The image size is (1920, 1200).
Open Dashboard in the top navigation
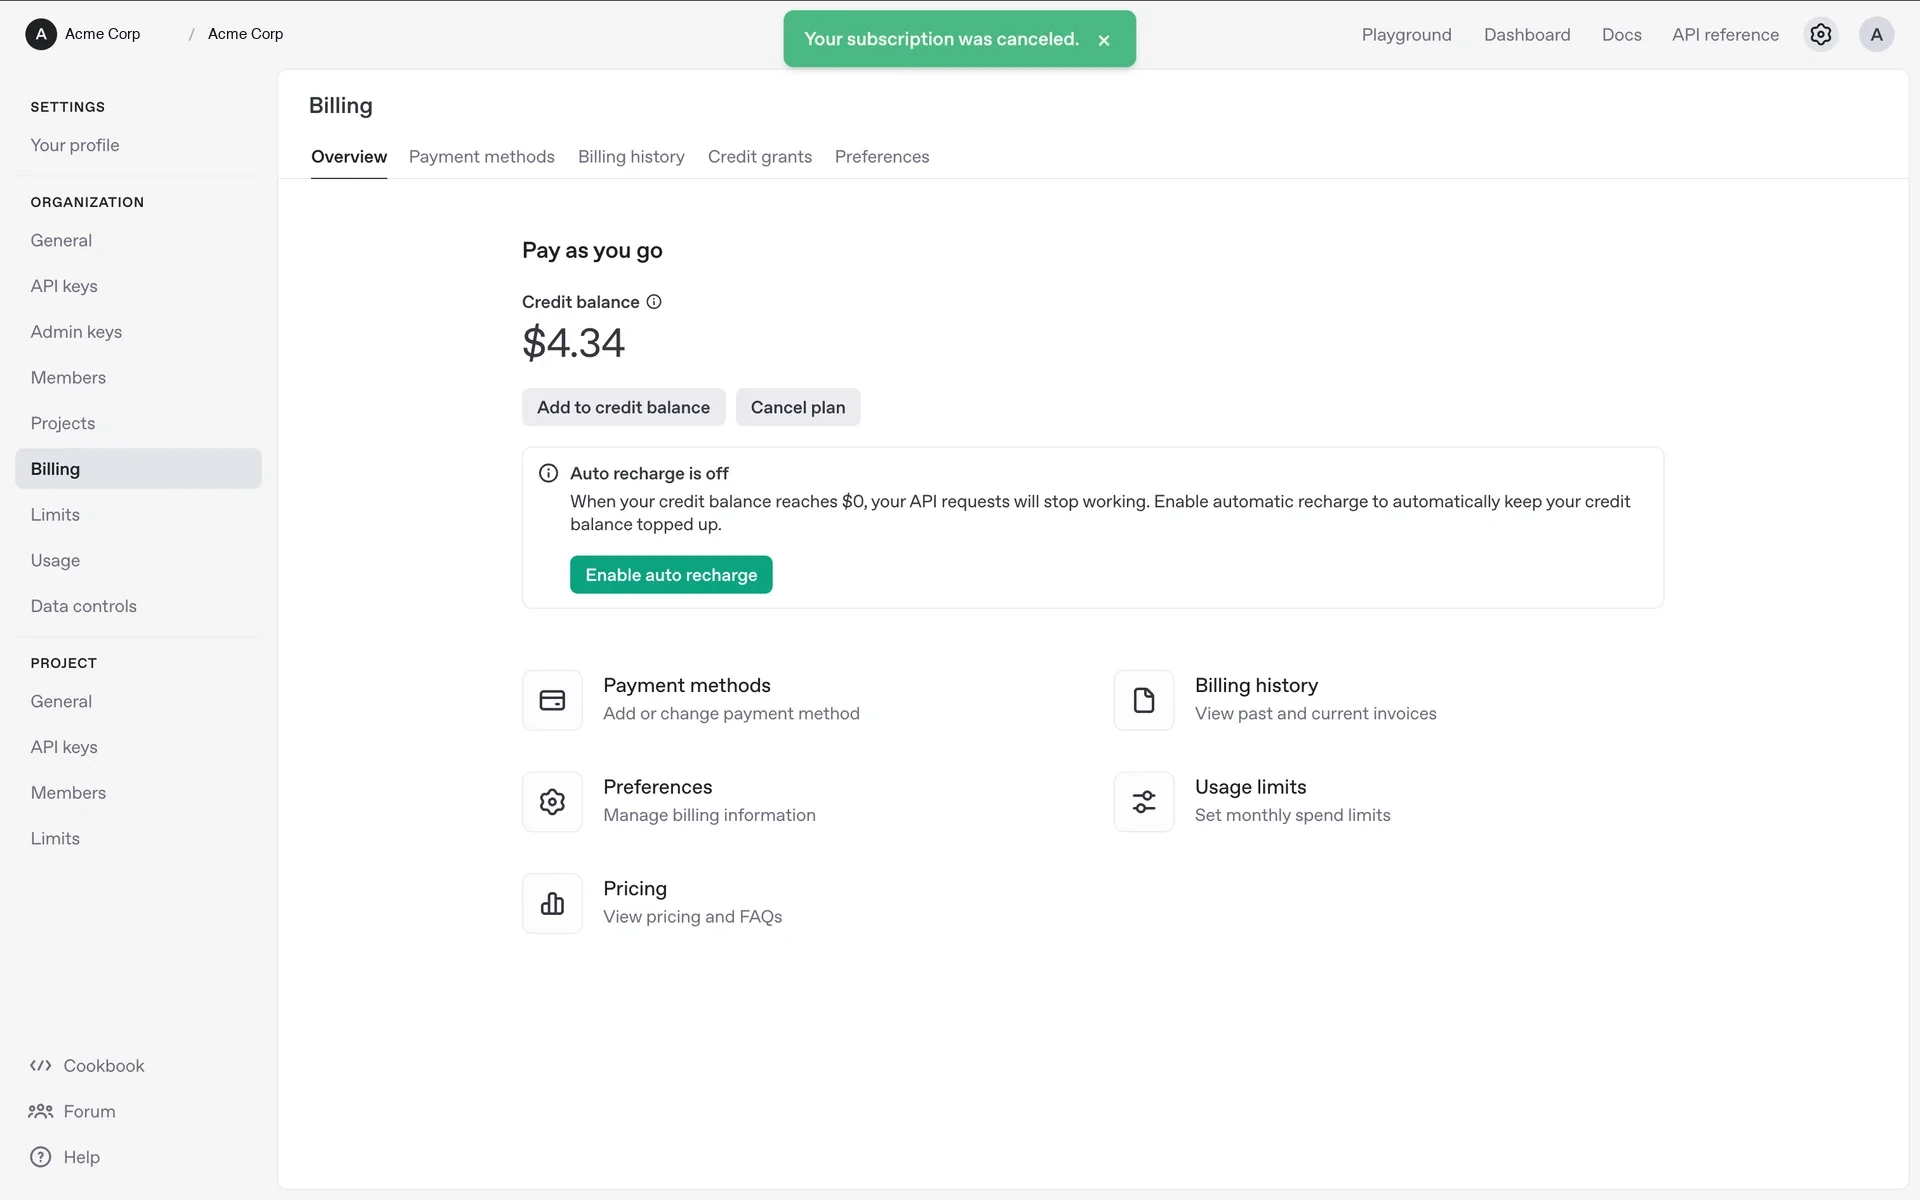coord(1527,35)
